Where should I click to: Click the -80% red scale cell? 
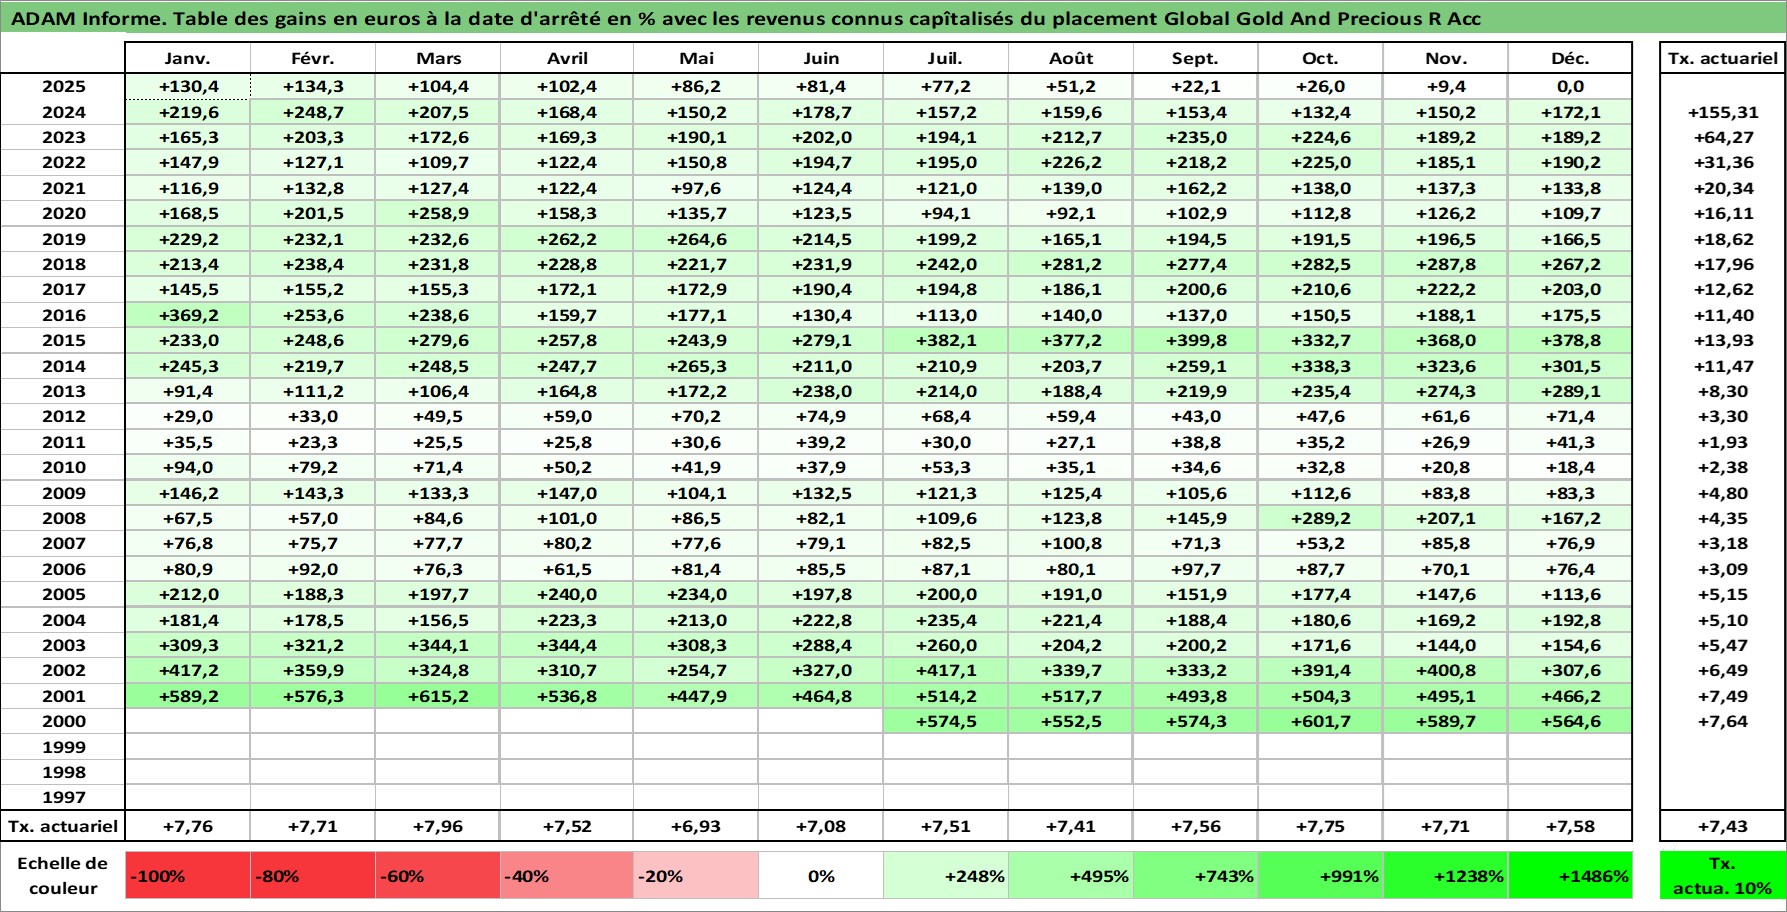click(x=313, y=876)
